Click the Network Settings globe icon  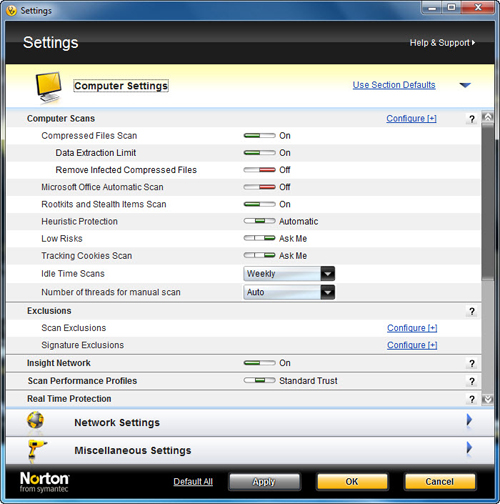pyautogui.click(x=35, y=421)
